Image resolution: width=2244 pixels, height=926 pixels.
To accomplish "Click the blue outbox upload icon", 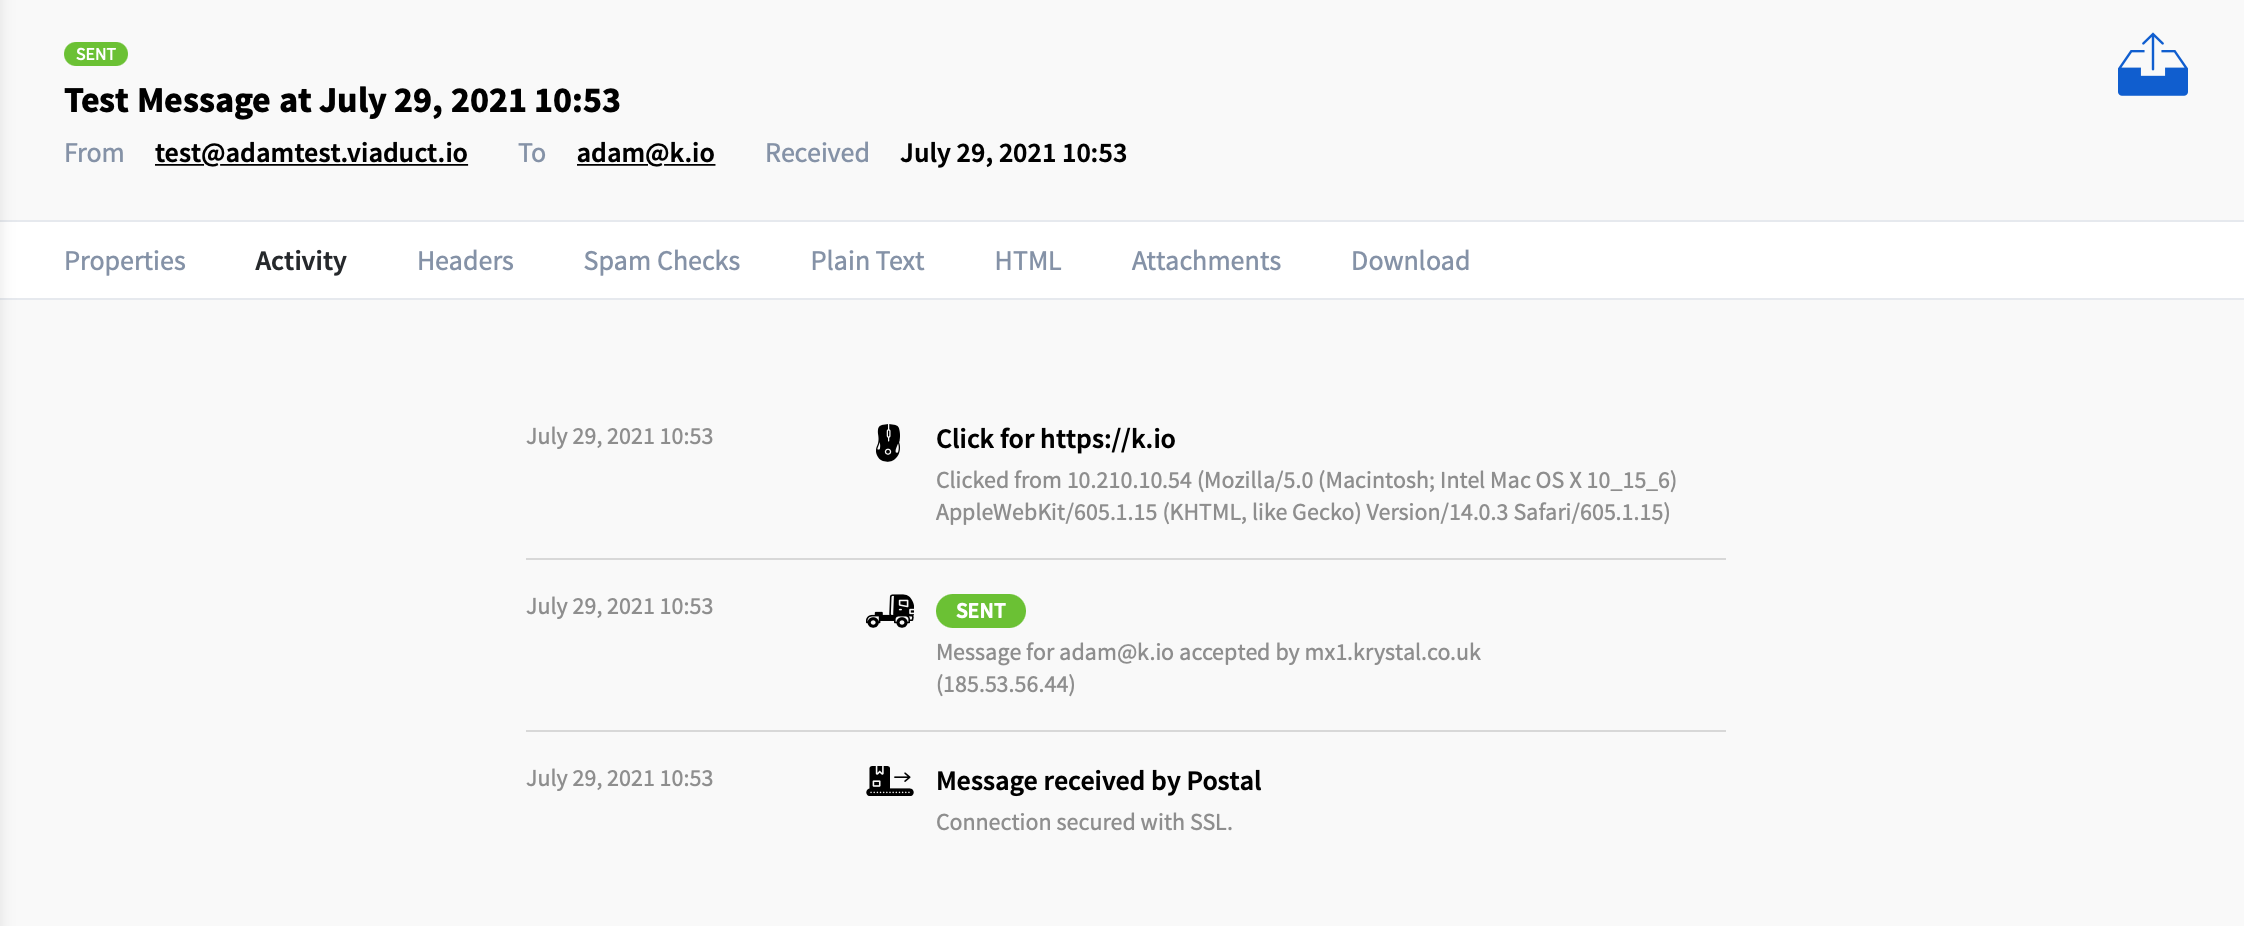I will (x=2152, y=65).
